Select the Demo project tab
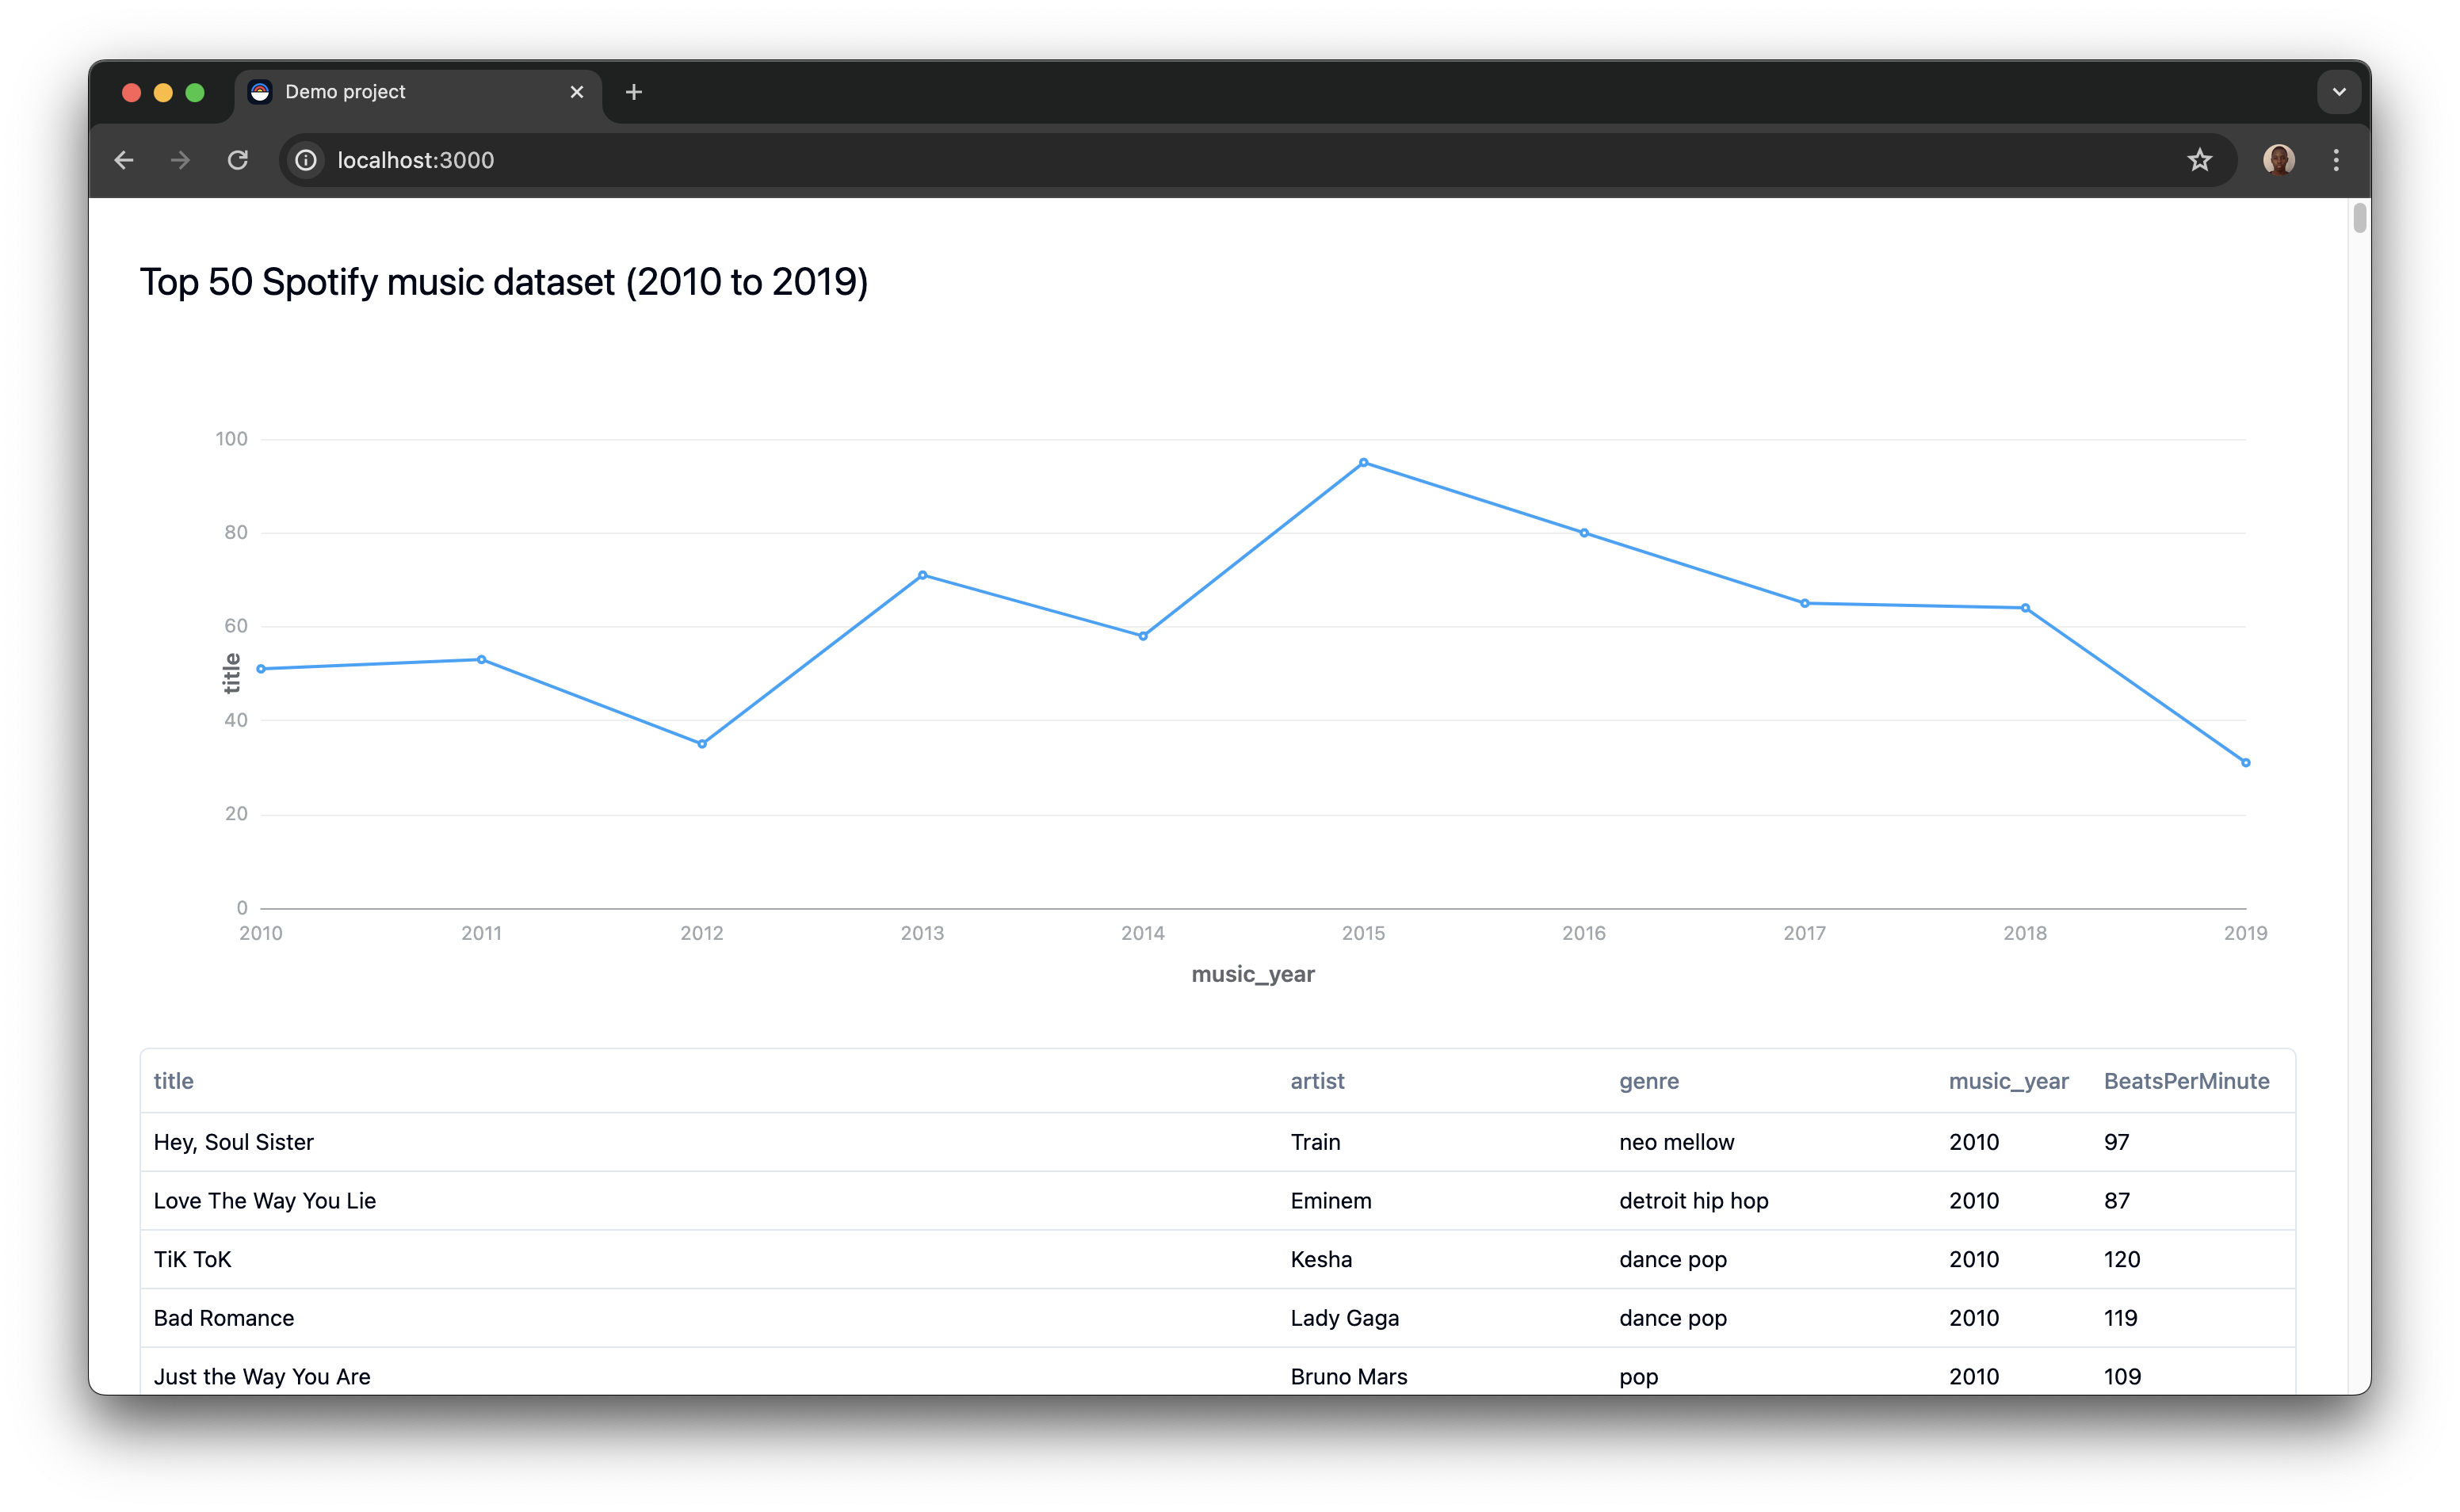 pyautogui.click(x=400, y=92)
